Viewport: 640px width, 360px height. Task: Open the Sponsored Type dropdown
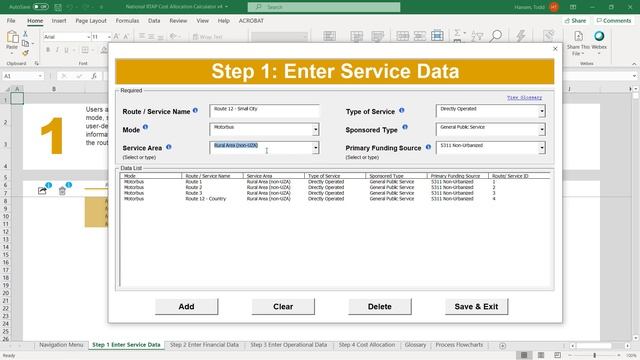point(542,130)
